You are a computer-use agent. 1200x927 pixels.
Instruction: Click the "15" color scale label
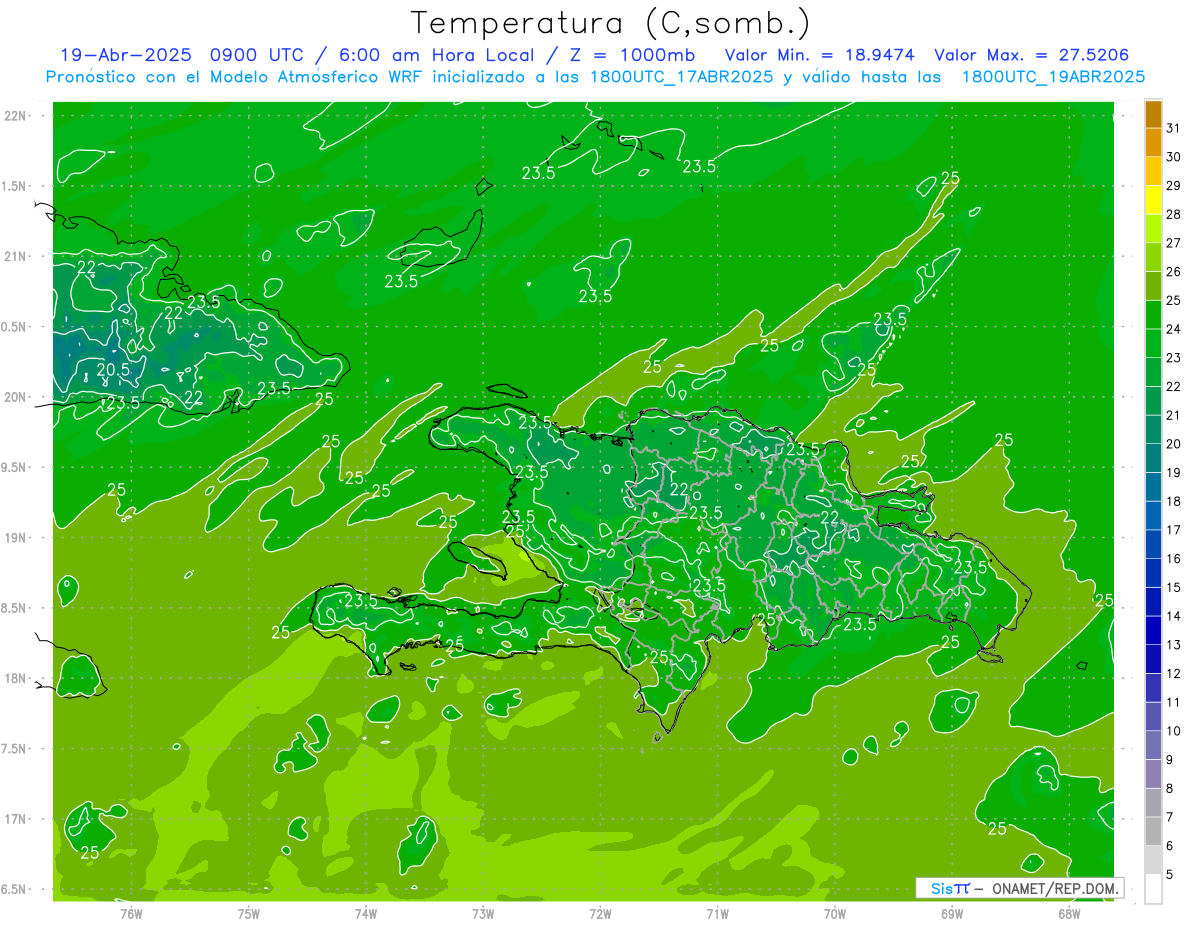coord(1174,587)
